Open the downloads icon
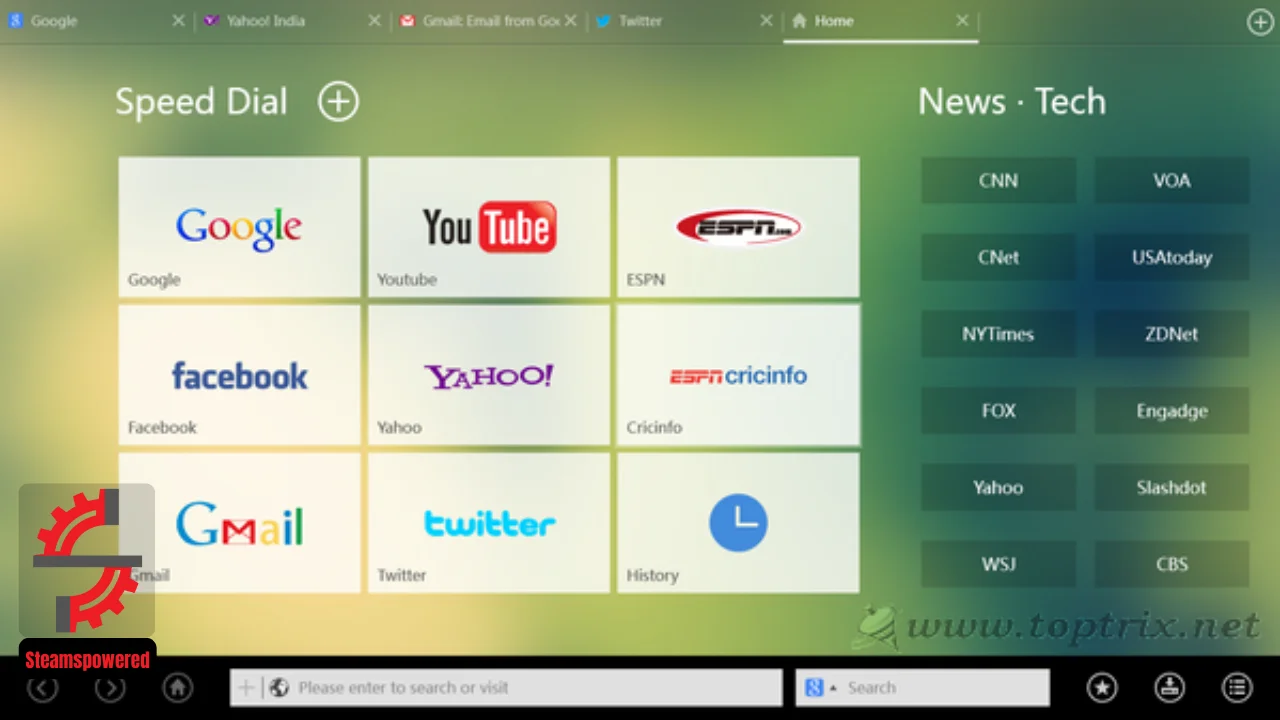Viewport: 1280px width, 720px height. [1170, 687]
